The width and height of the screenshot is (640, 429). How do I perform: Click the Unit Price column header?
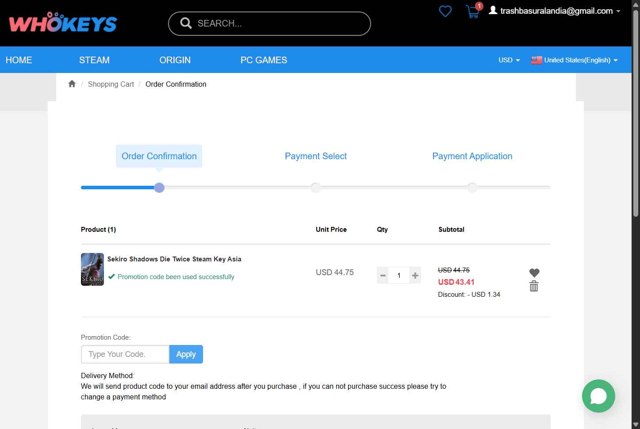[331, 229]
